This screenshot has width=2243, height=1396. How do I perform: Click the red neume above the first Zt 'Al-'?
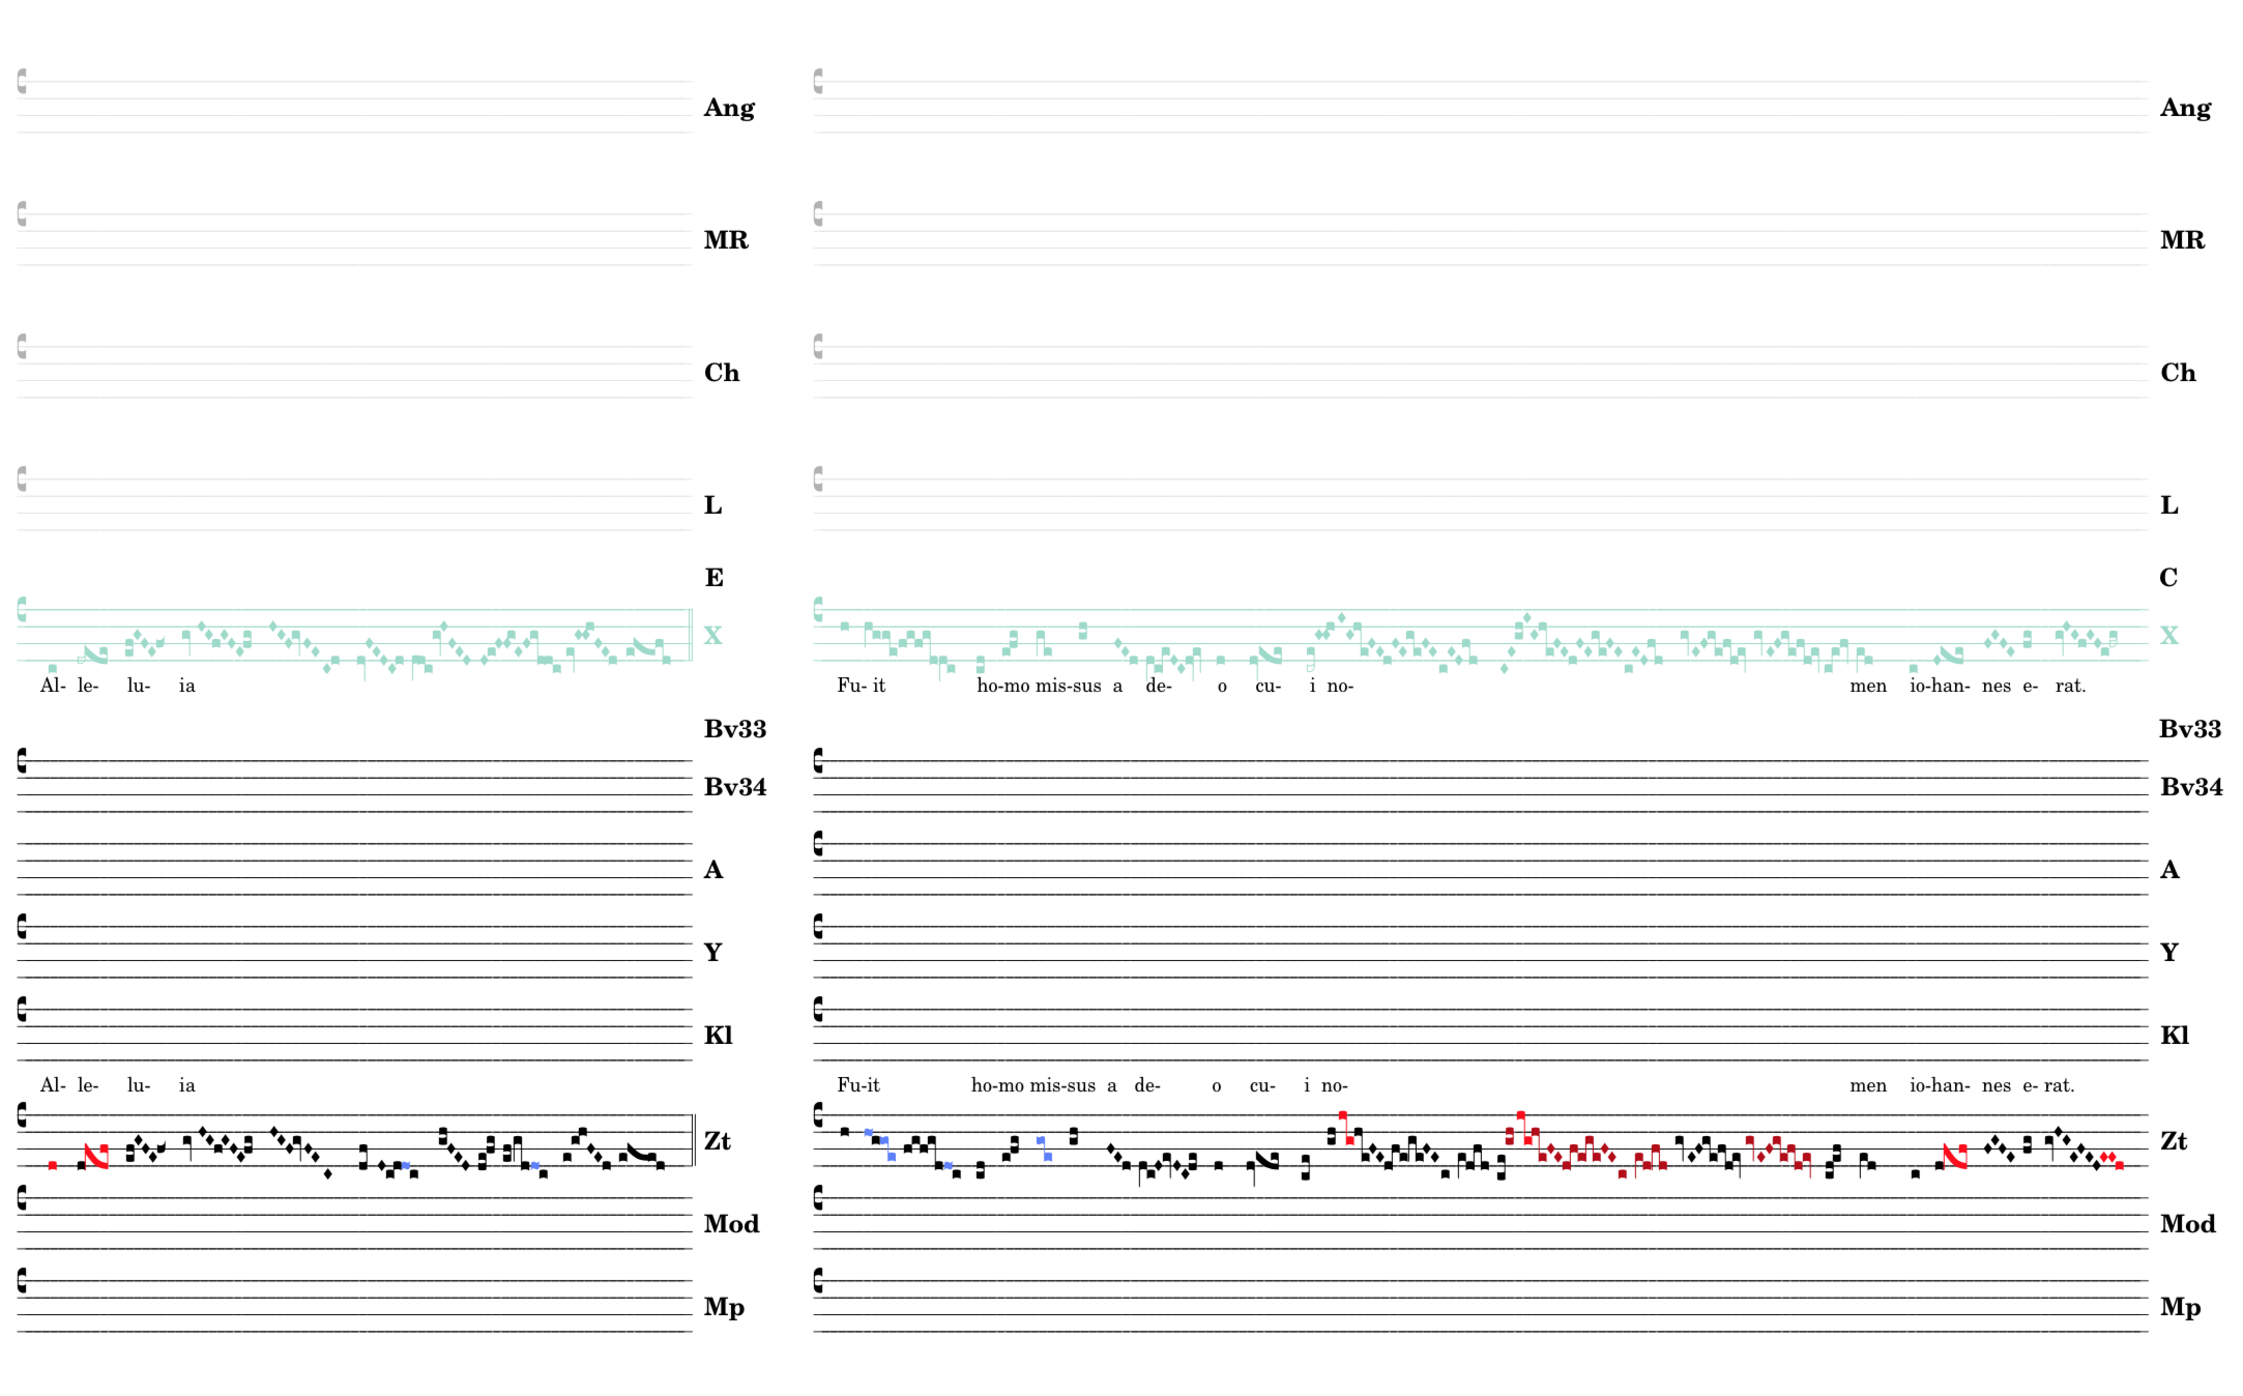pyautogui.click(x=52, y=1165)
